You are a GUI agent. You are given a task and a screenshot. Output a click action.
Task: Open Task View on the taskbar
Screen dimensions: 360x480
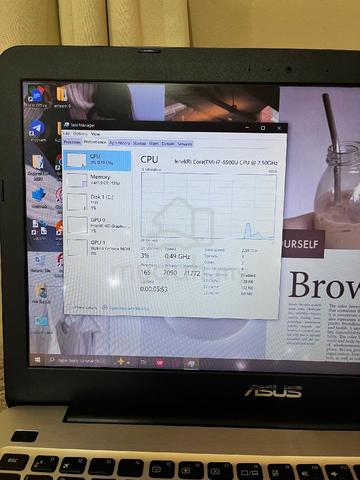[143, 362]
